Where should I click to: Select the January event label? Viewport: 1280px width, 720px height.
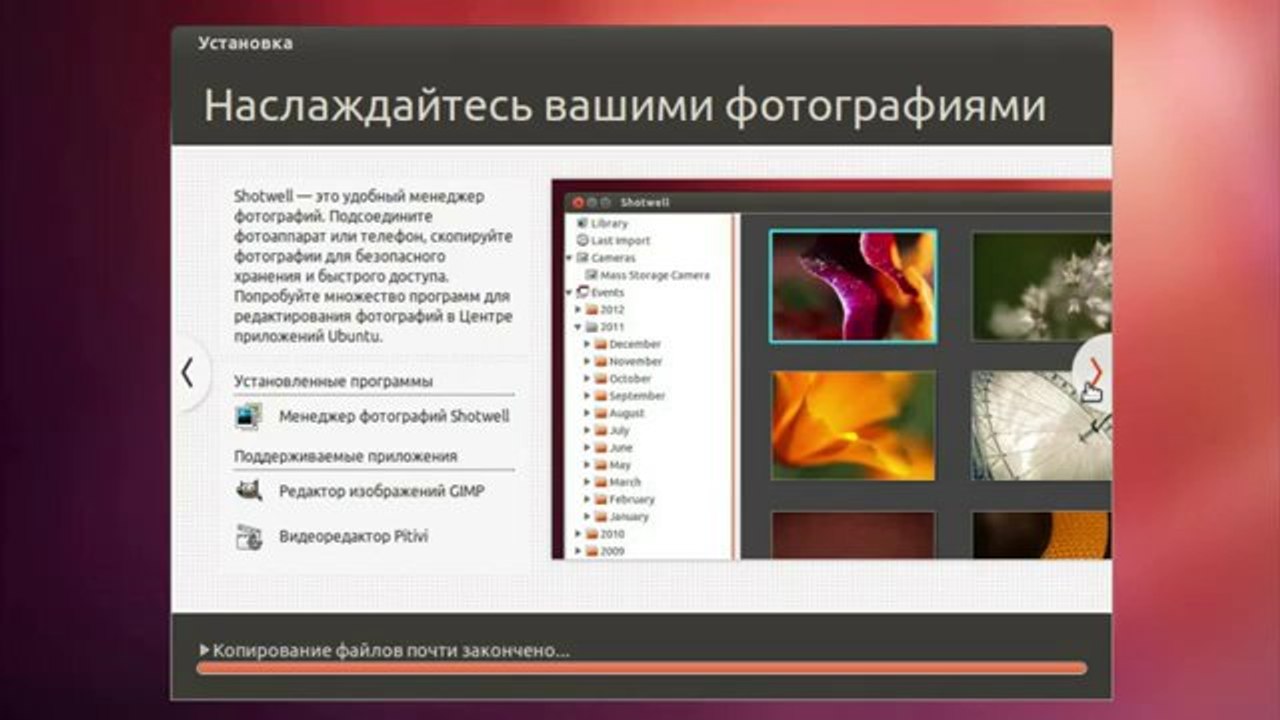click(x=629, y=517)
